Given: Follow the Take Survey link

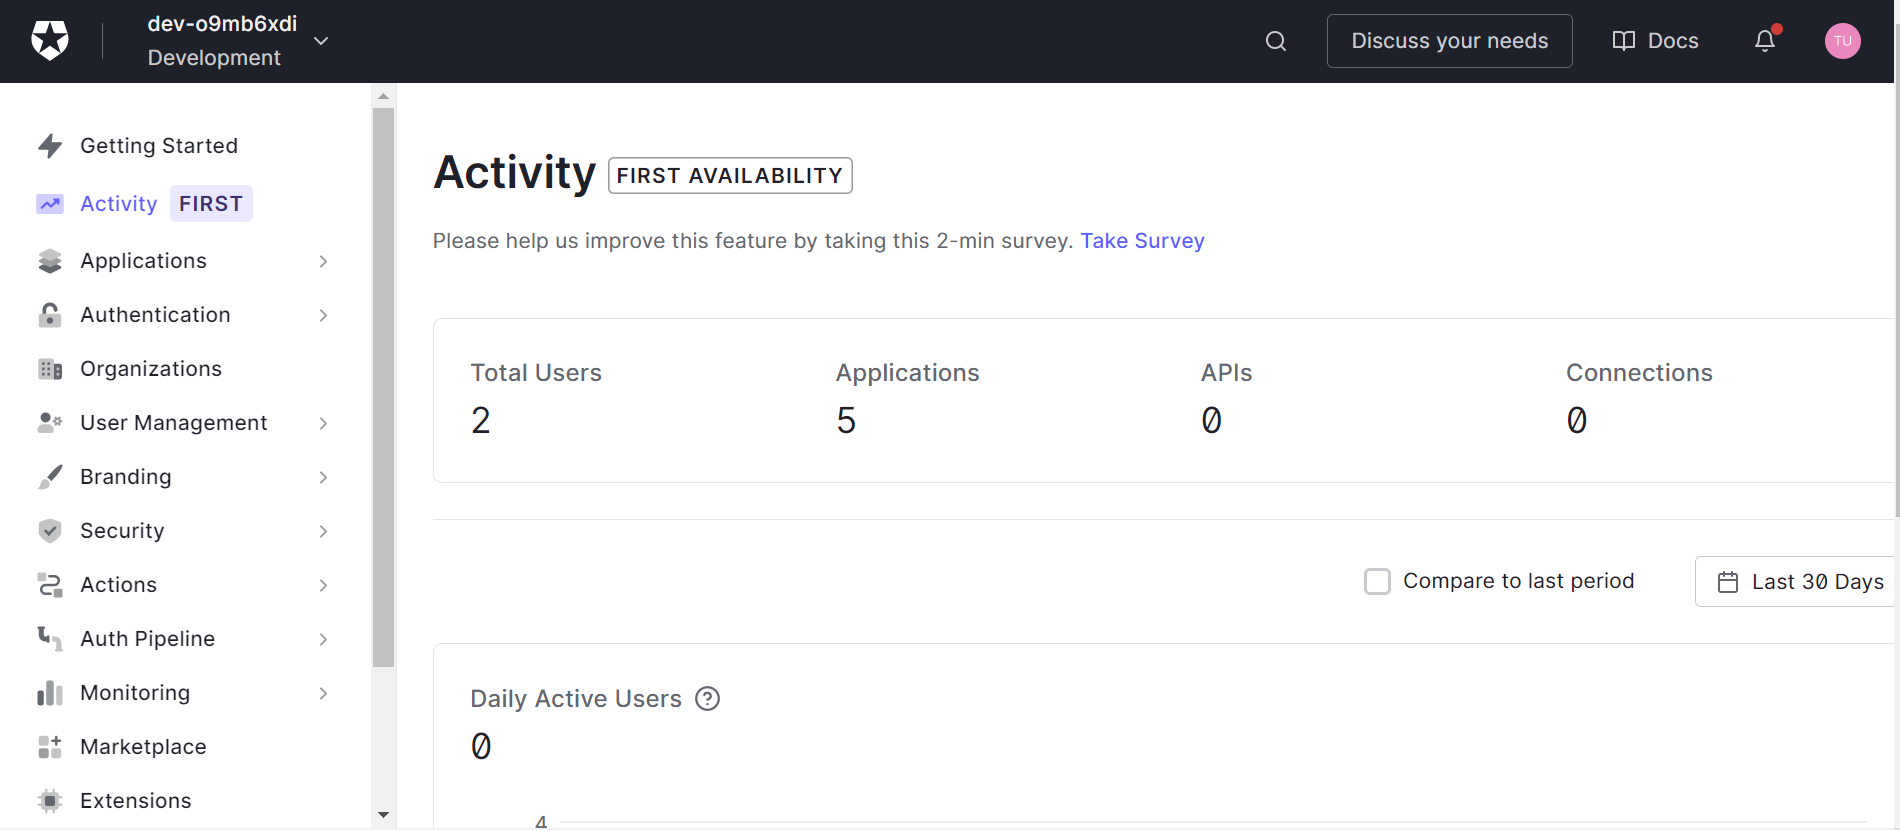Looking at the screenshot, I should click(x=1142, y=241).
